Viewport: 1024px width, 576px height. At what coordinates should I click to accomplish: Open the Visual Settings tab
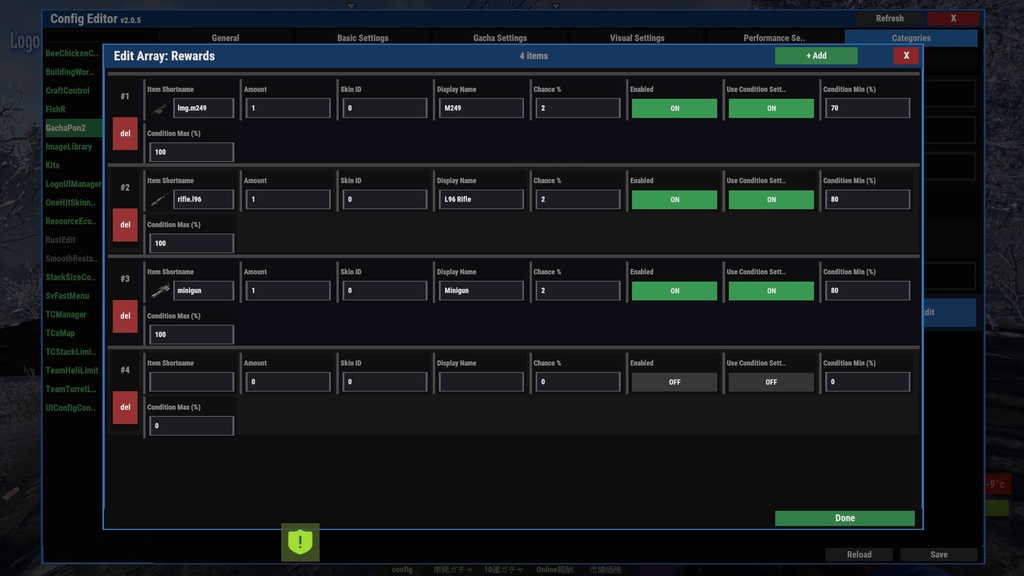click(636, 37)
